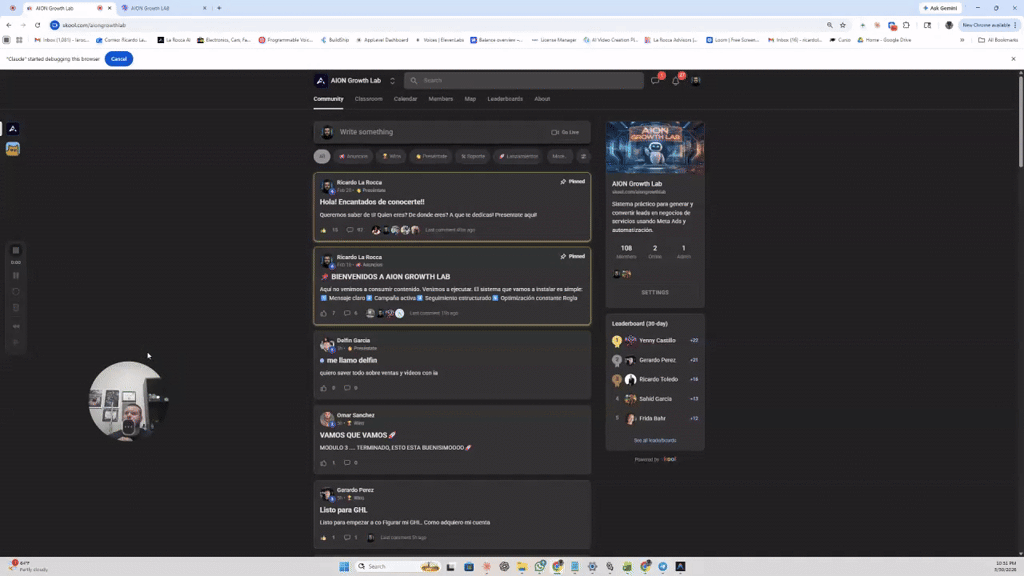Select the Community tab

coord(328,99)
